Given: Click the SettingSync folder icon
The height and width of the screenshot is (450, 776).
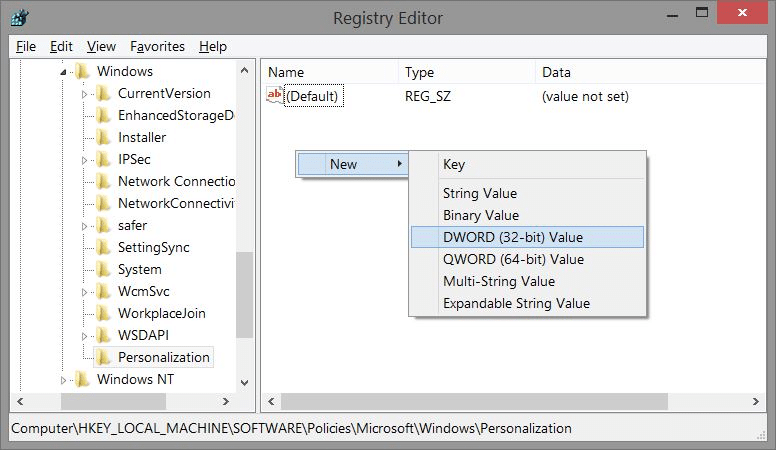Looking at the screenshot, I should pos(104,247).
